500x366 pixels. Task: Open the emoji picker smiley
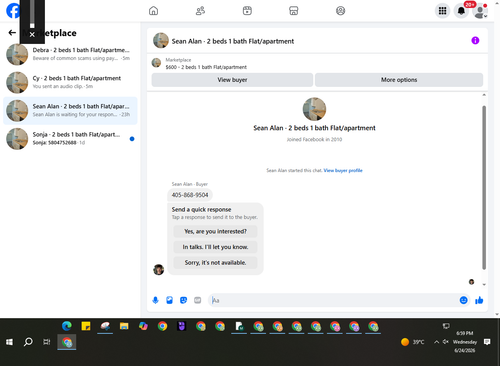pos(463,300)
